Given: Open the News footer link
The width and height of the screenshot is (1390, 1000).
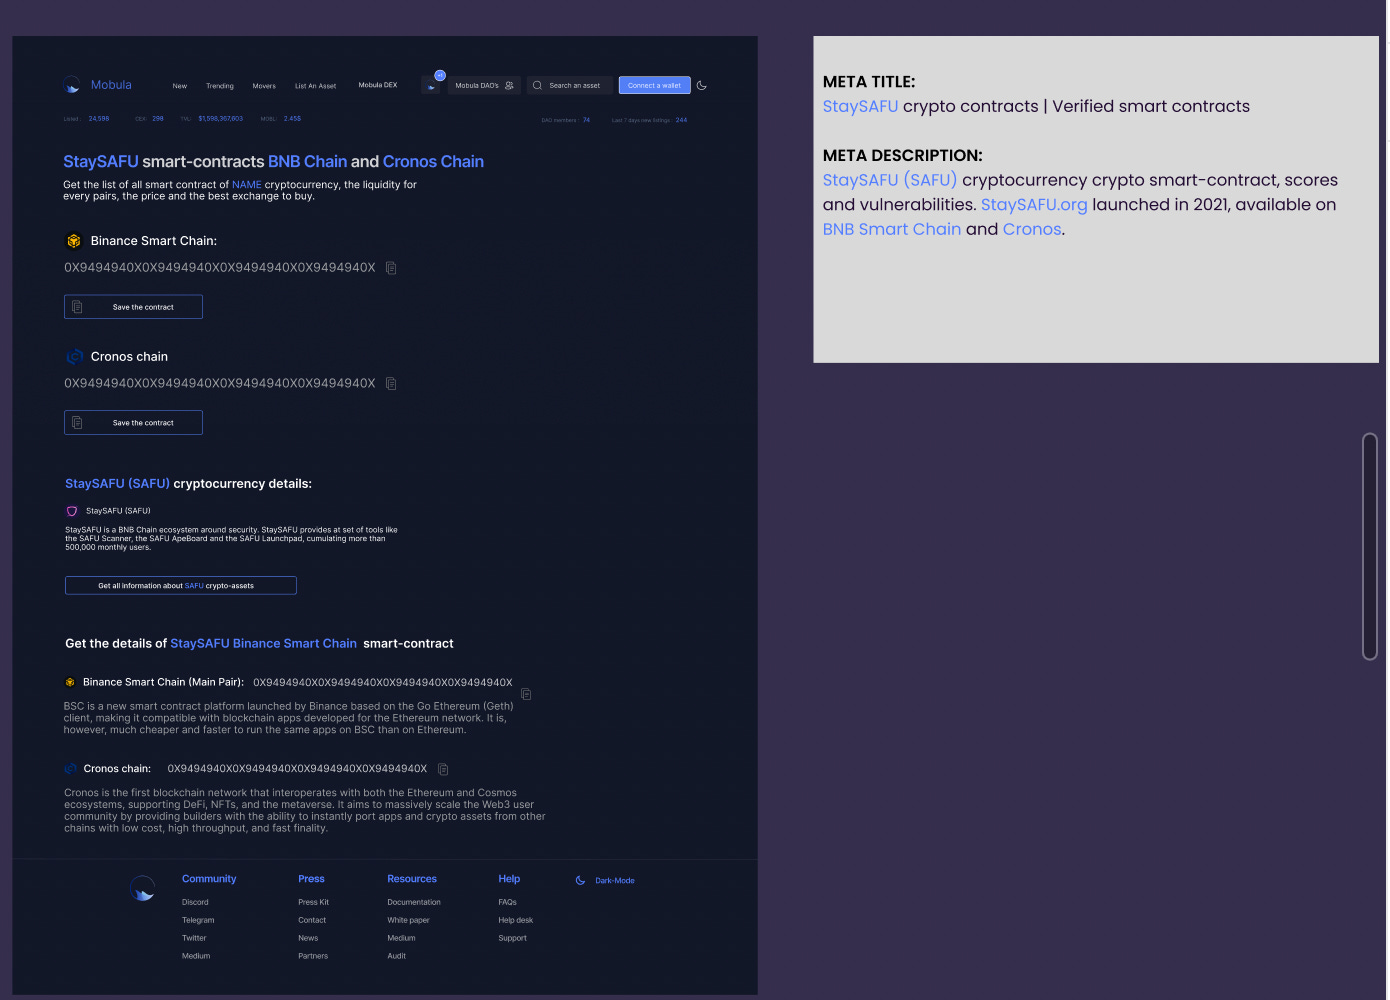Looking at the screenshot, I should pos(308,938).
